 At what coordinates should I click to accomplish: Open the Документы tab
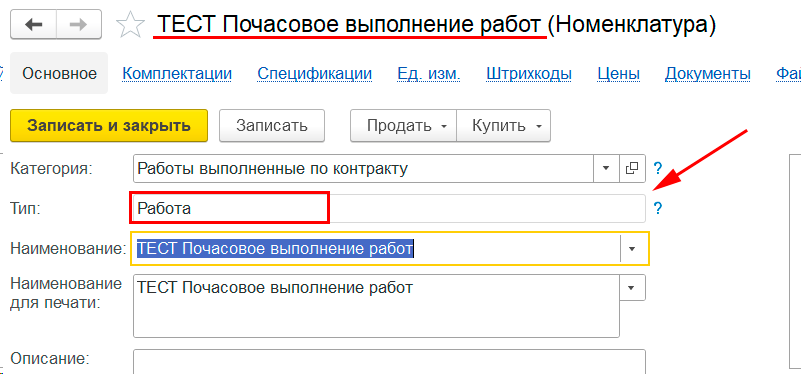coord(708,74)
